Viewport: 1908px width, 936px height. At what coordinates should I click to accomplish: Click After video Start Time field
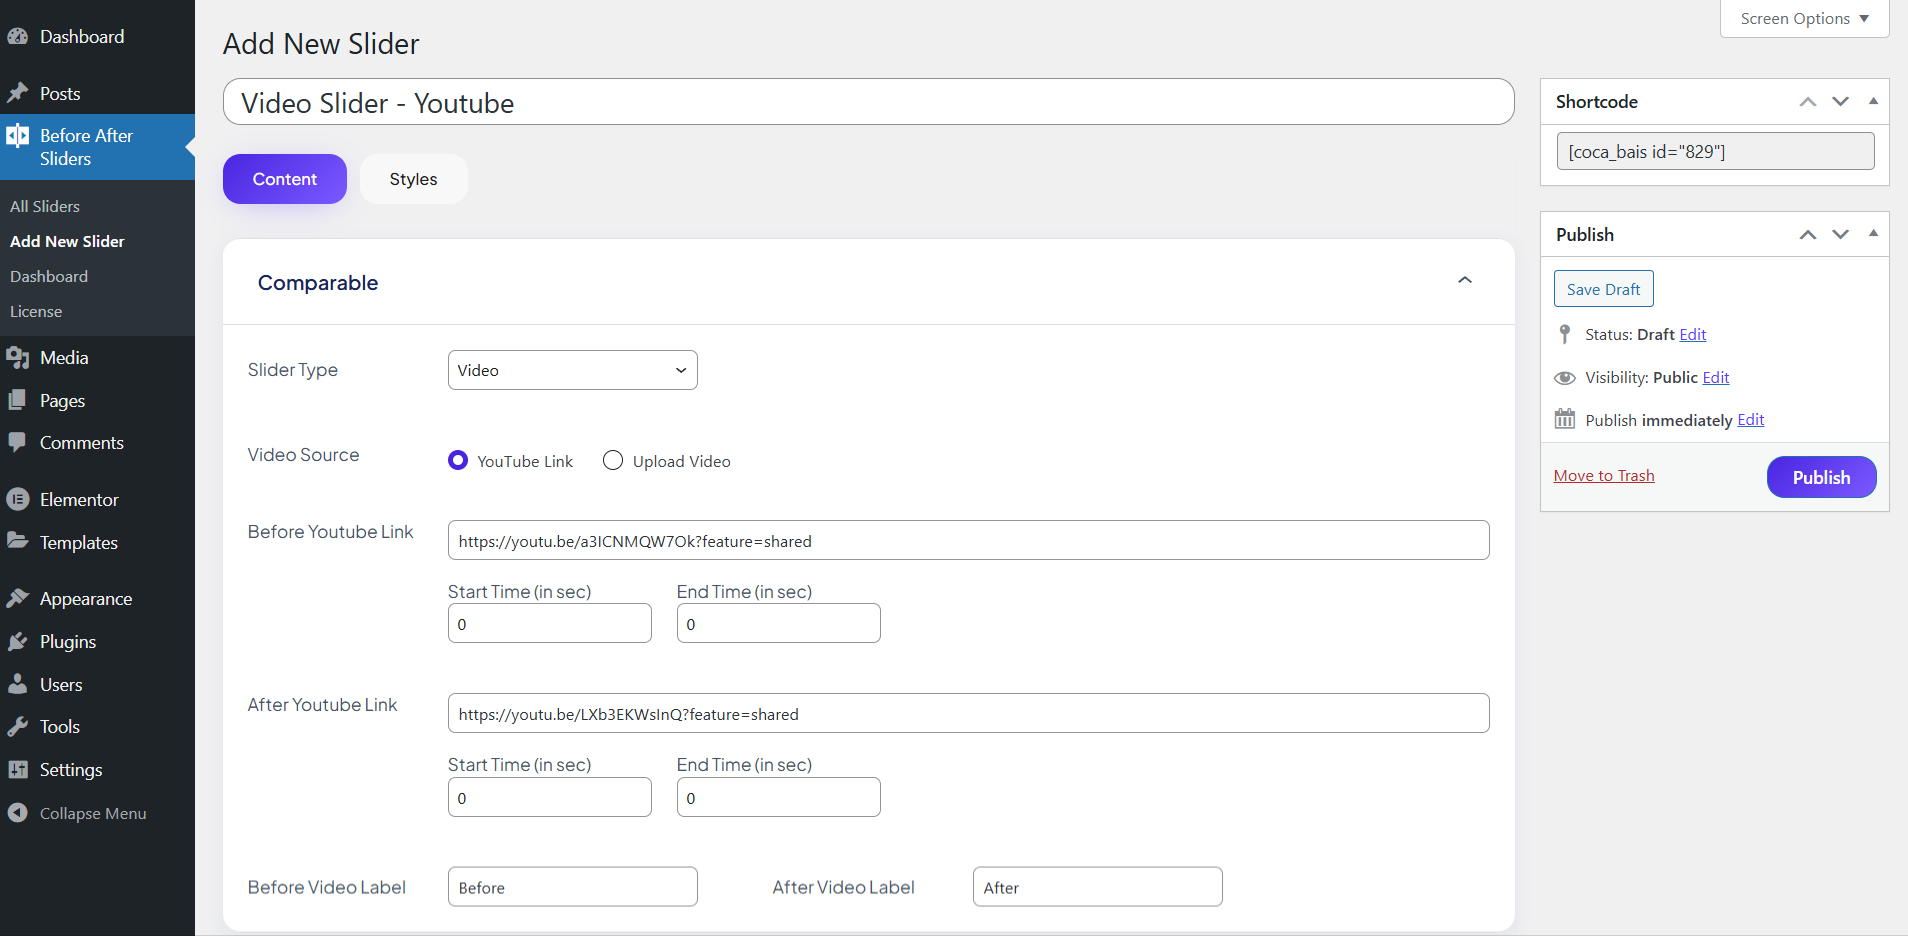550,797
